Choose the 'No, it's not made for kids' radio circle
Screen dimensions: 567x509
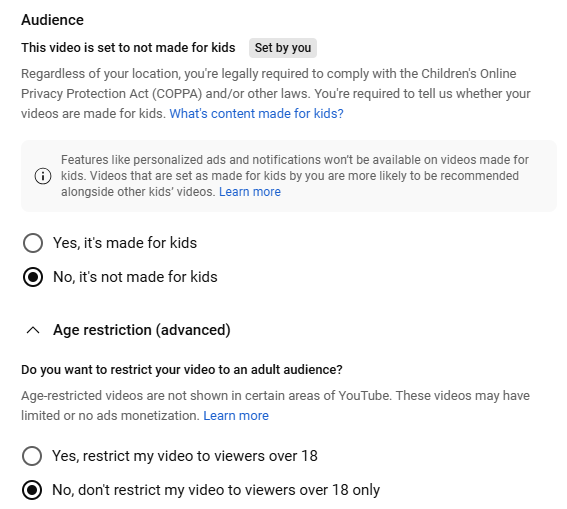pos(33,277)
